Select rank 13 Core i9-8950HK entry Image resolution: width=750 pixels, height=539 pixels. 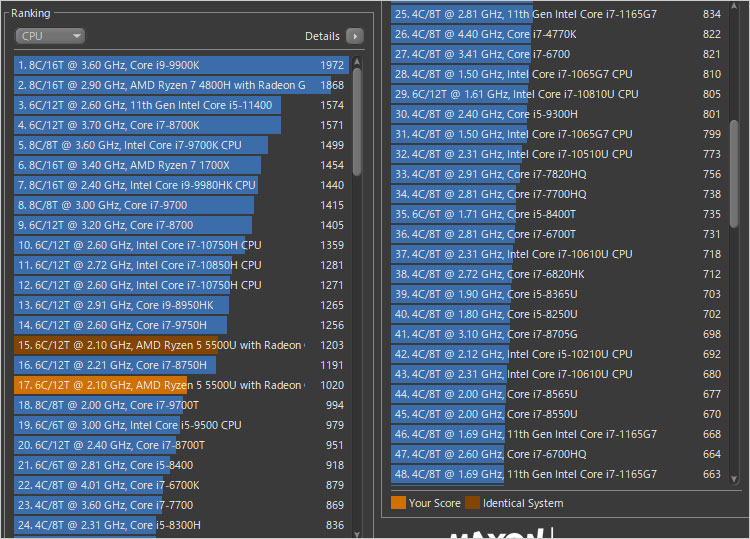(182, 305)
